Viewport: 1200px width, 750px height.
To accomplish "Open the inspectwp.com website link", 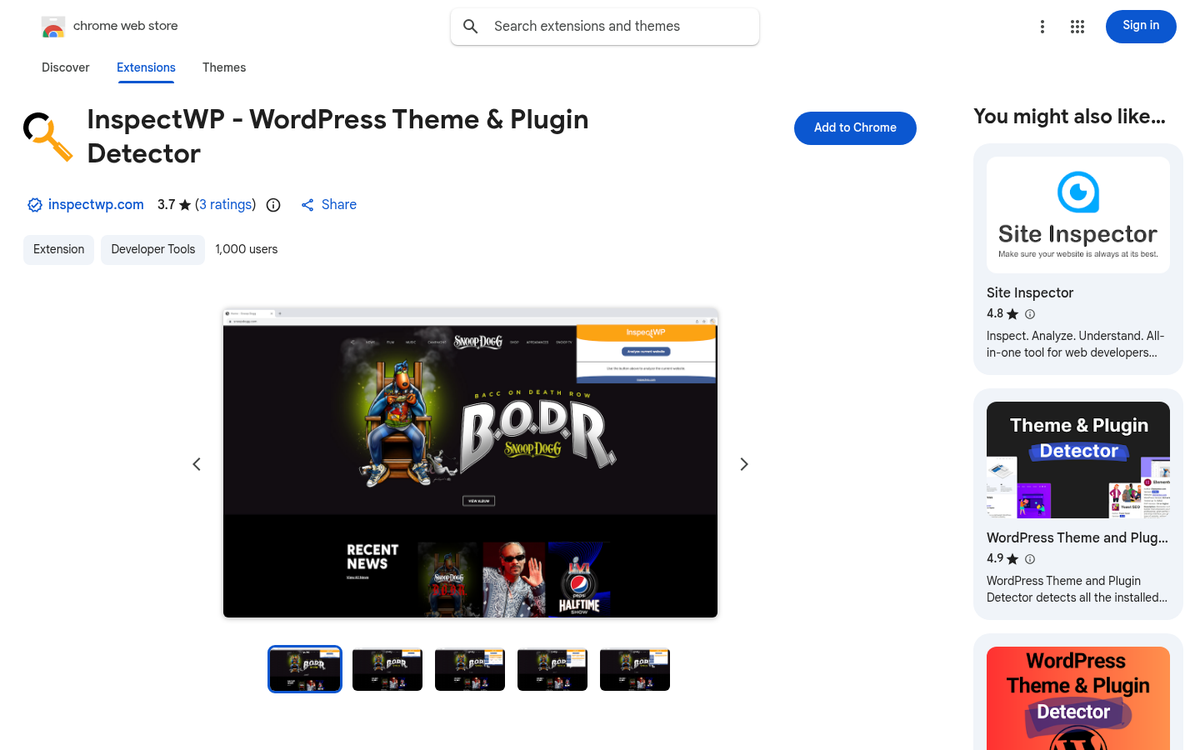I will (x=95, y=204).
